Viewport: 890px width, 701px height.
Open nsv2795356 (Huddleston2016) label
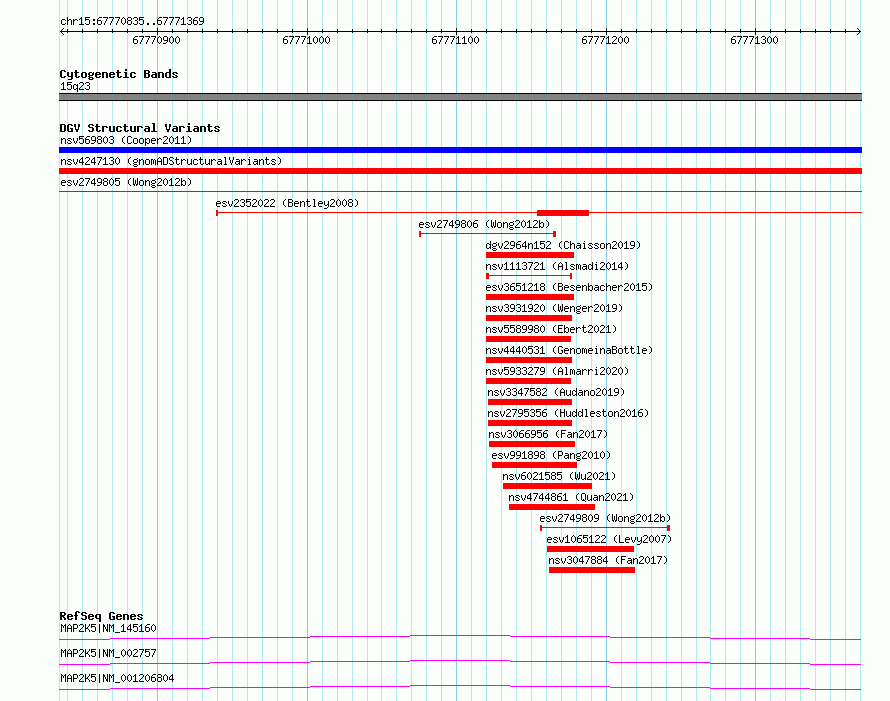[568, 413]
